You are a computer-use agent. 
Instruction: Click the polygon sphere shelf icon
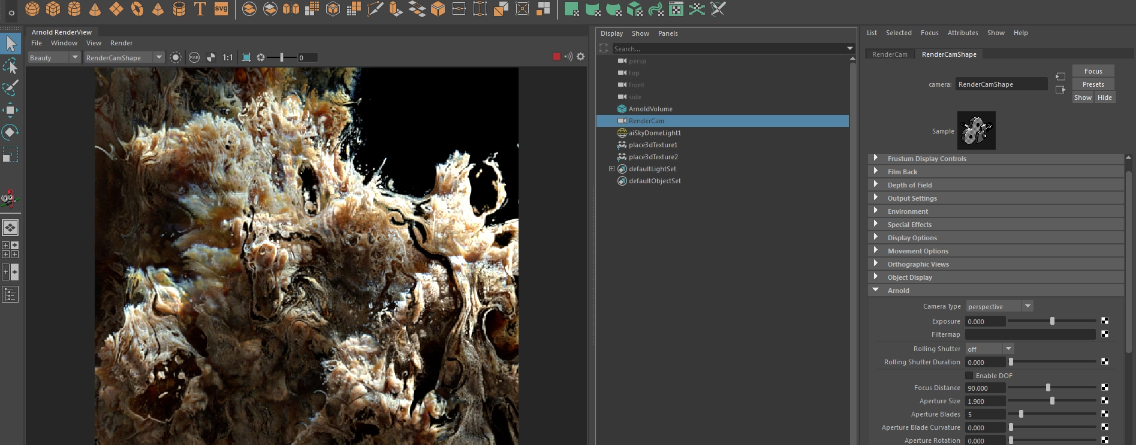[32, 10]
